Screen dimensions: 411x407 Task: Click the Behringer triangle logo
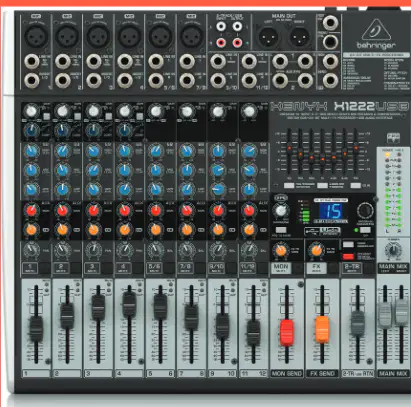(x=376, y=29)
